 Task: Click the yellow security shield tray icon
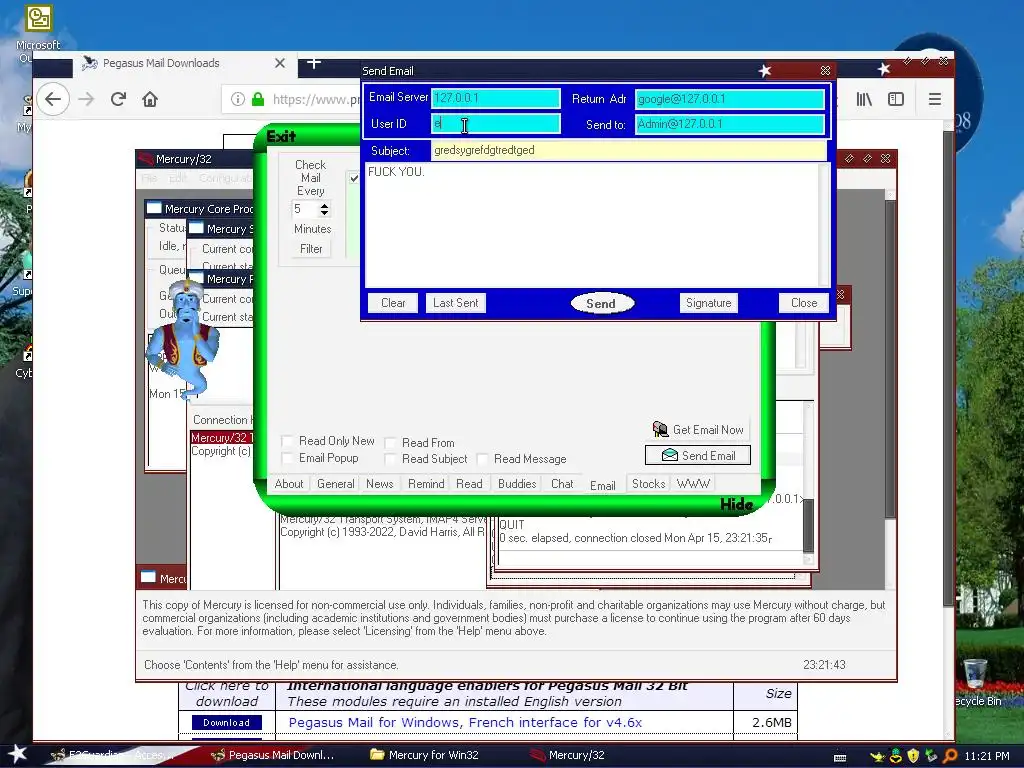tap(914, 756)
